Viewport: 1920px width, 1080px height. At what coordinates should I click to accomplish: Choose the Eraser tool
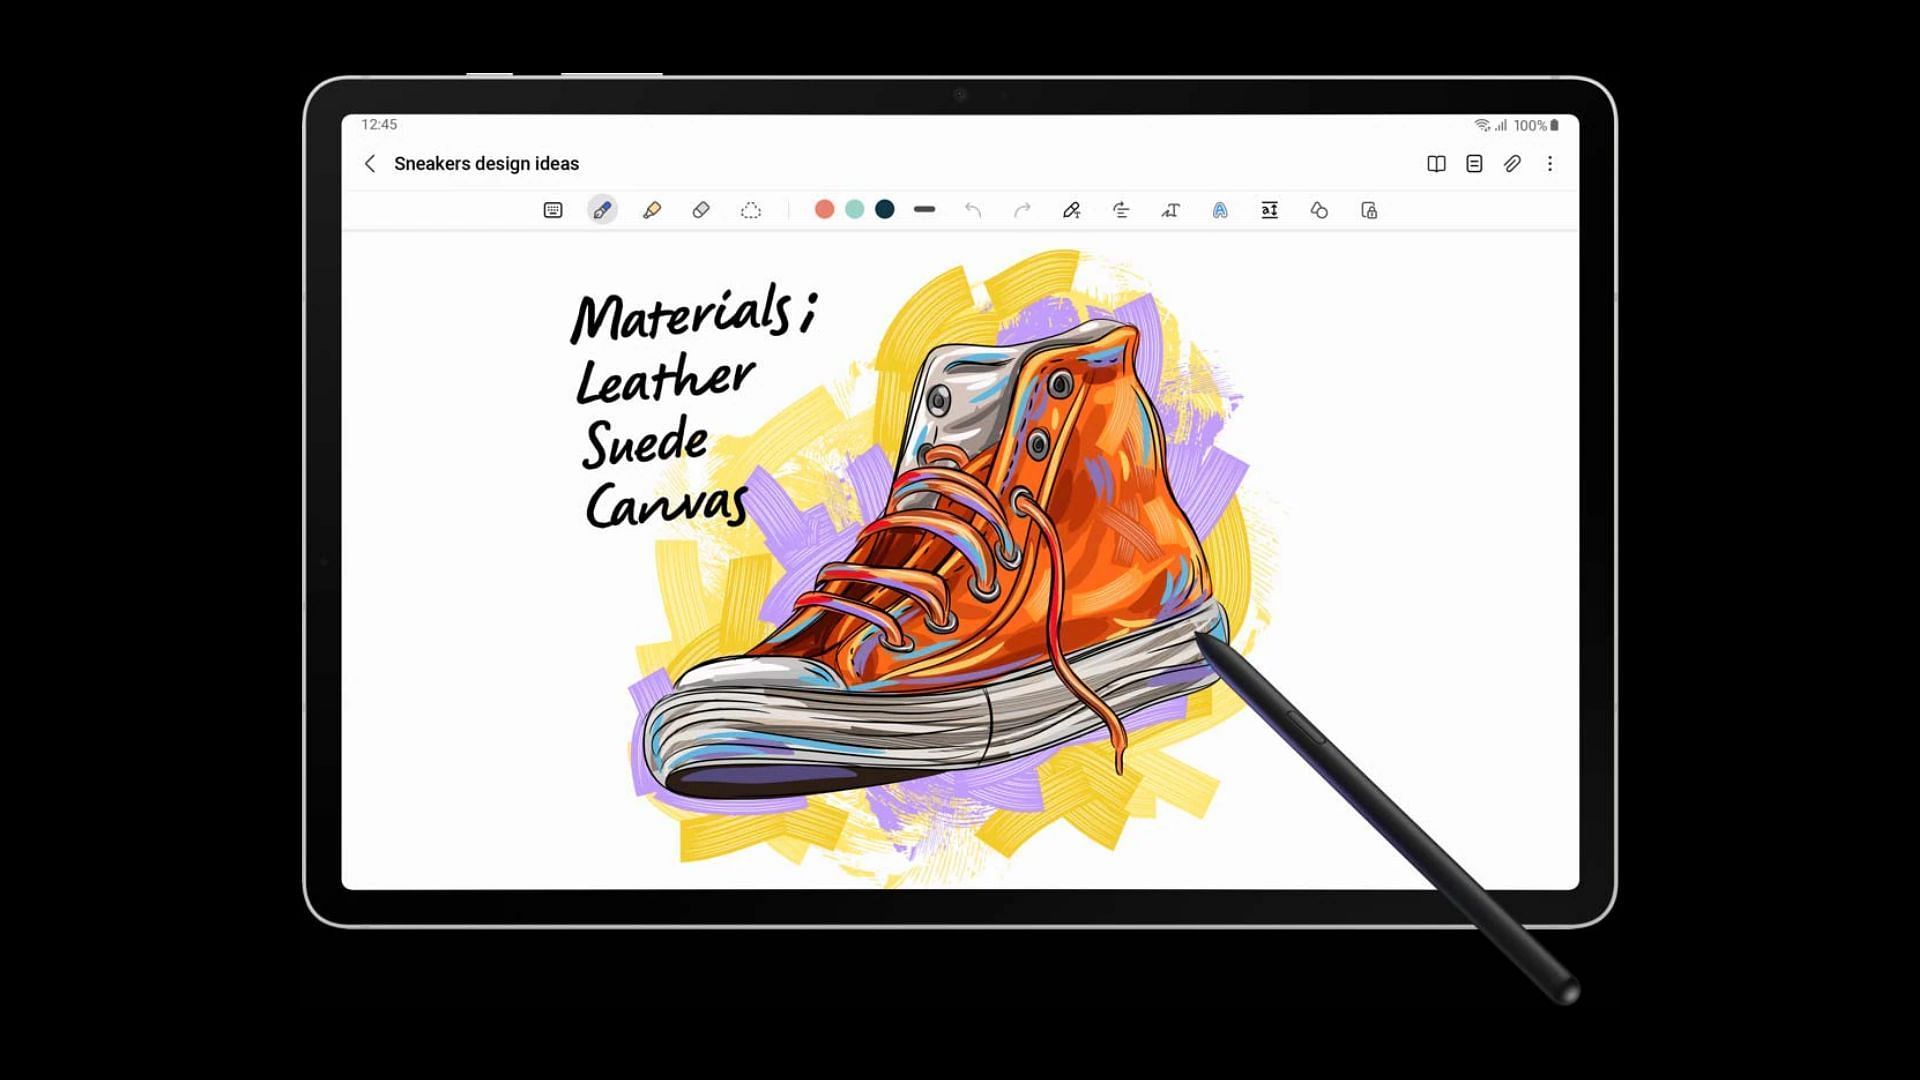point(701,210)
